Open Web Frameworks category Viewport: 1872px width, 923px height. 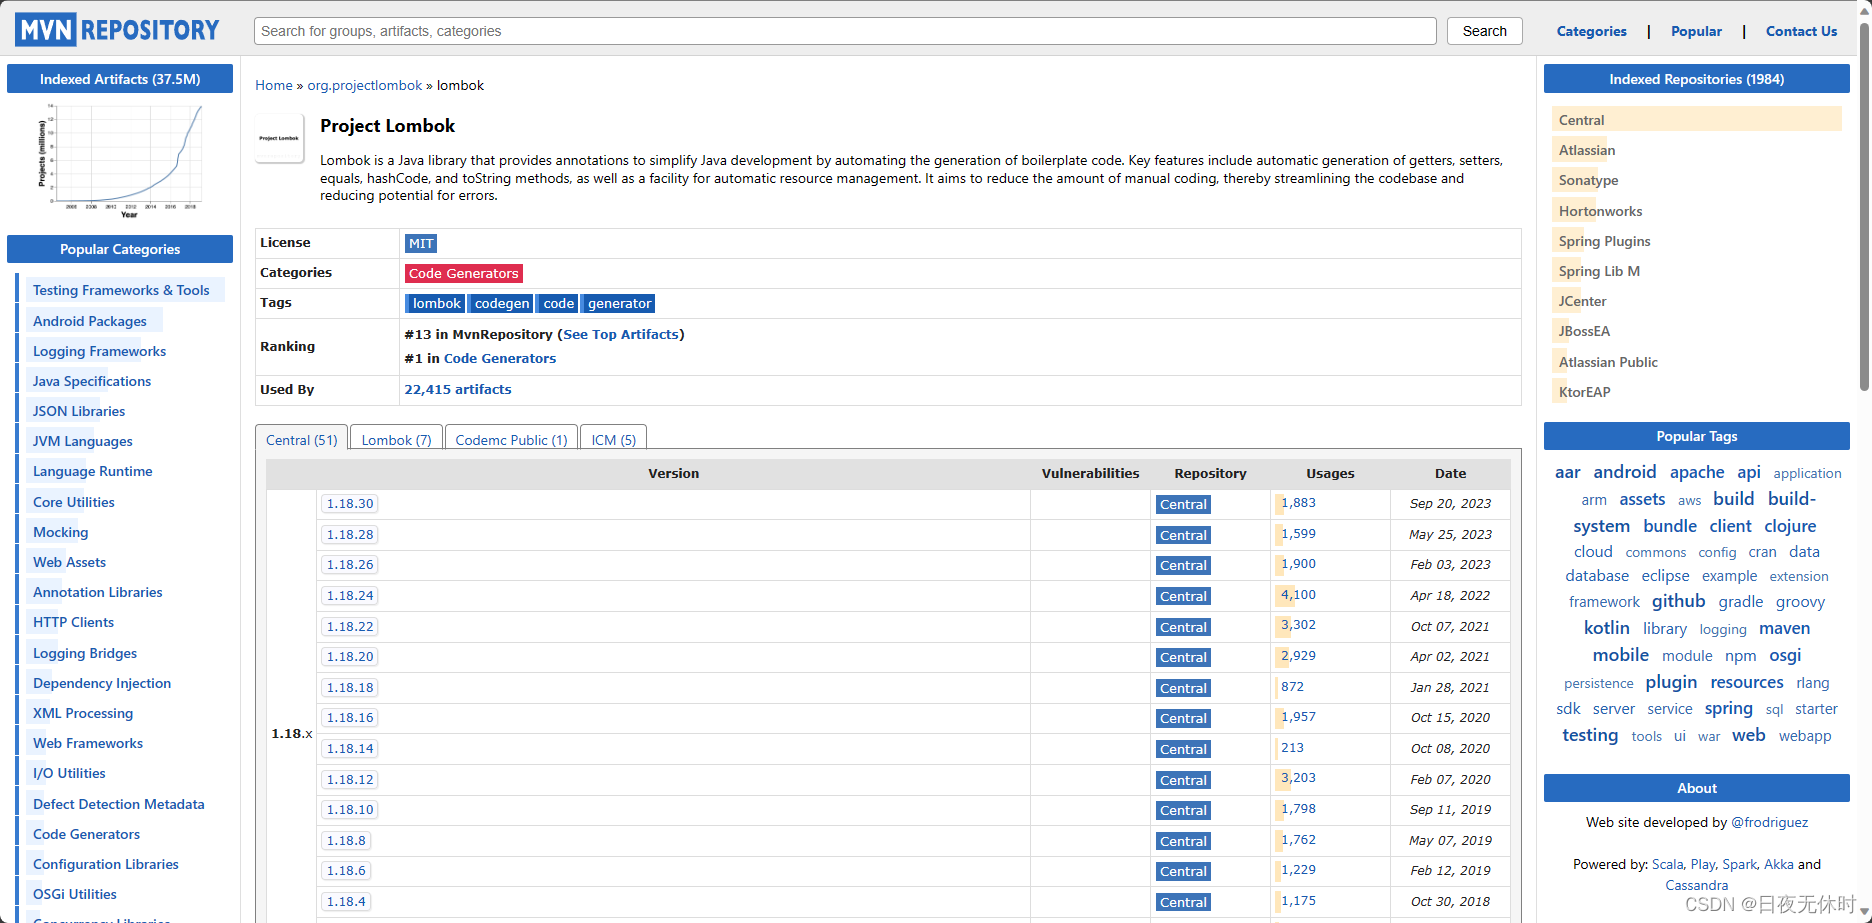tap(88, 743)
